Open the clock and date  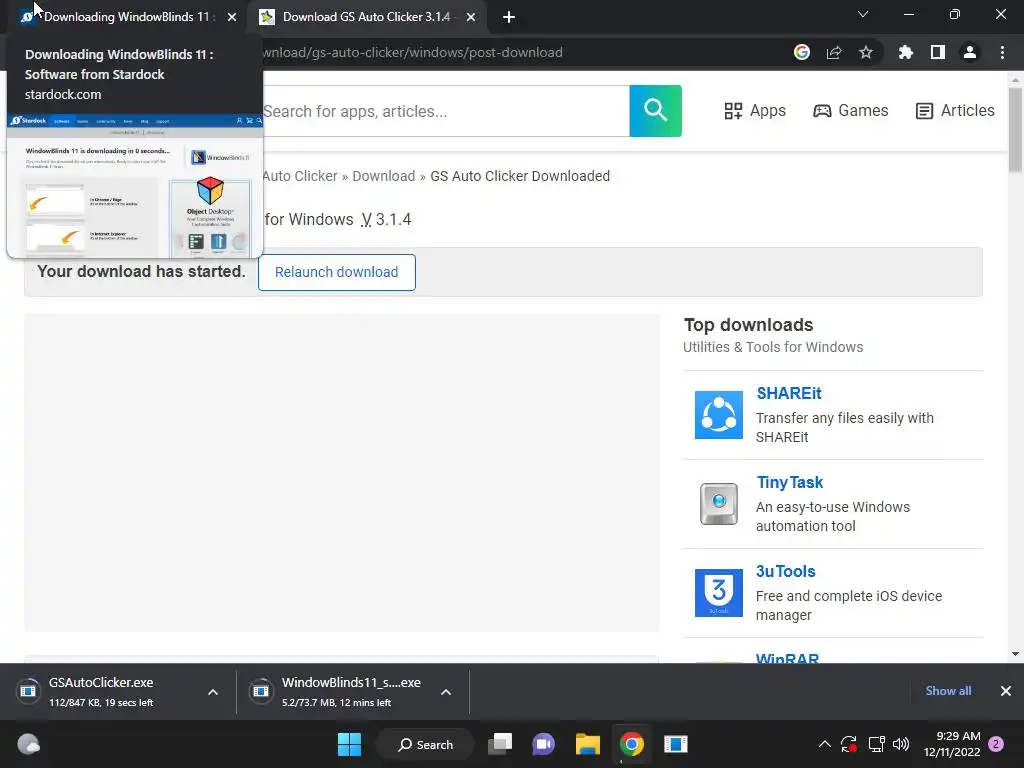click(x=952, y=744)
